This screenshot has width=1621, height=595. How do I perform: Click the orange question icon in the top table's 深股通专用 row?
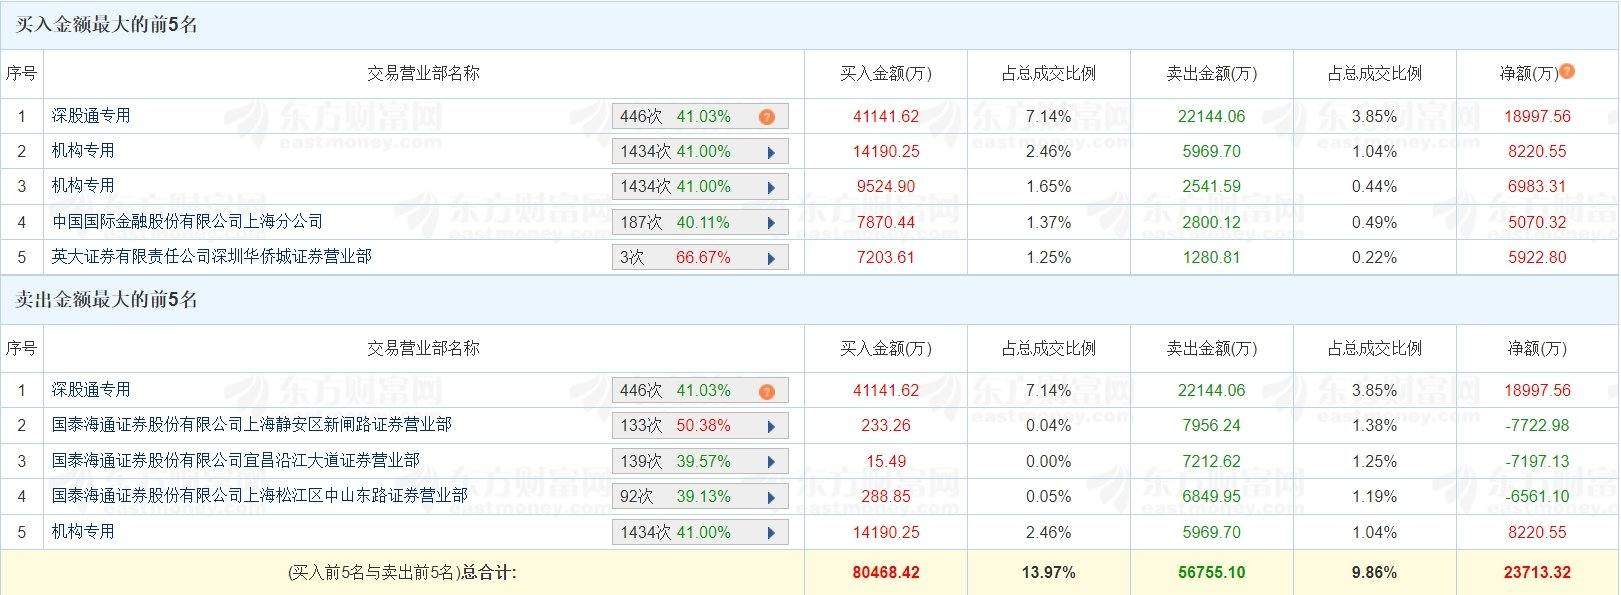[767, 117]
